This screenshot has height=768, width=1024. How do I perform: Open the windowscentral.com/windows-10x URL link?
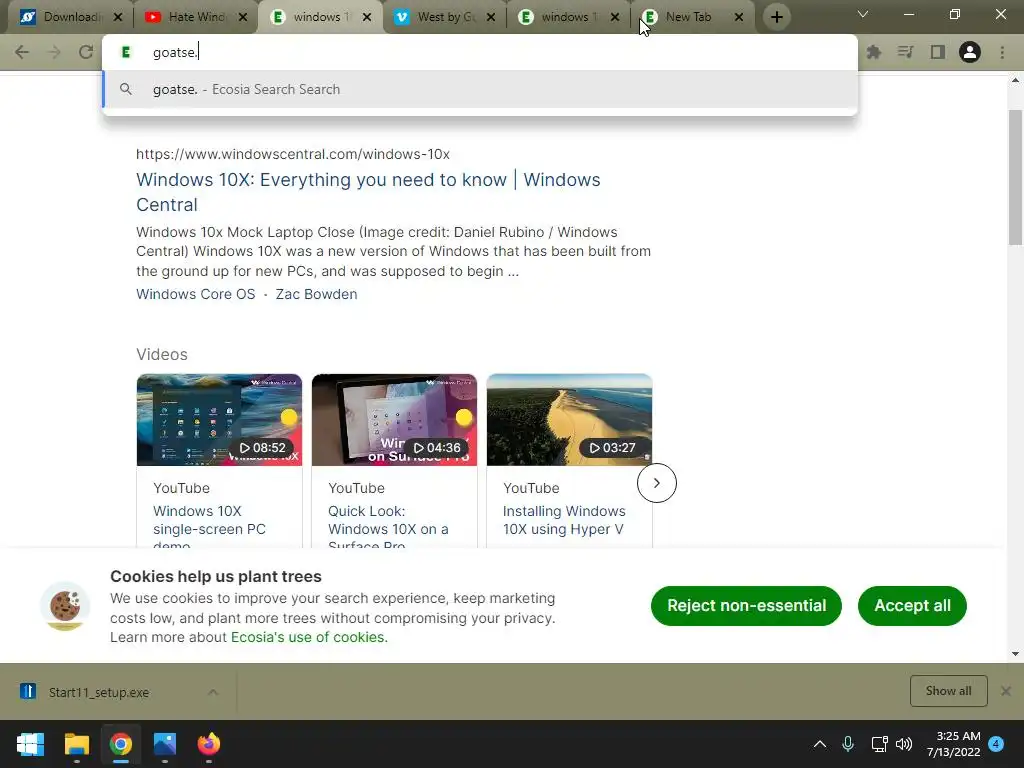pos(293,154)
